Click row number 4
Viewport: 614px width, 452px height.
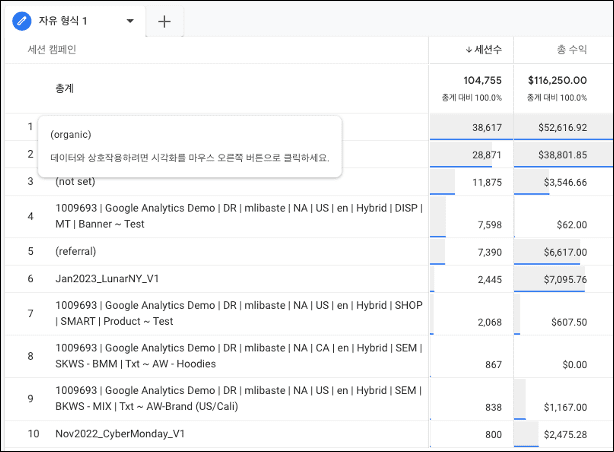point(30,216)
